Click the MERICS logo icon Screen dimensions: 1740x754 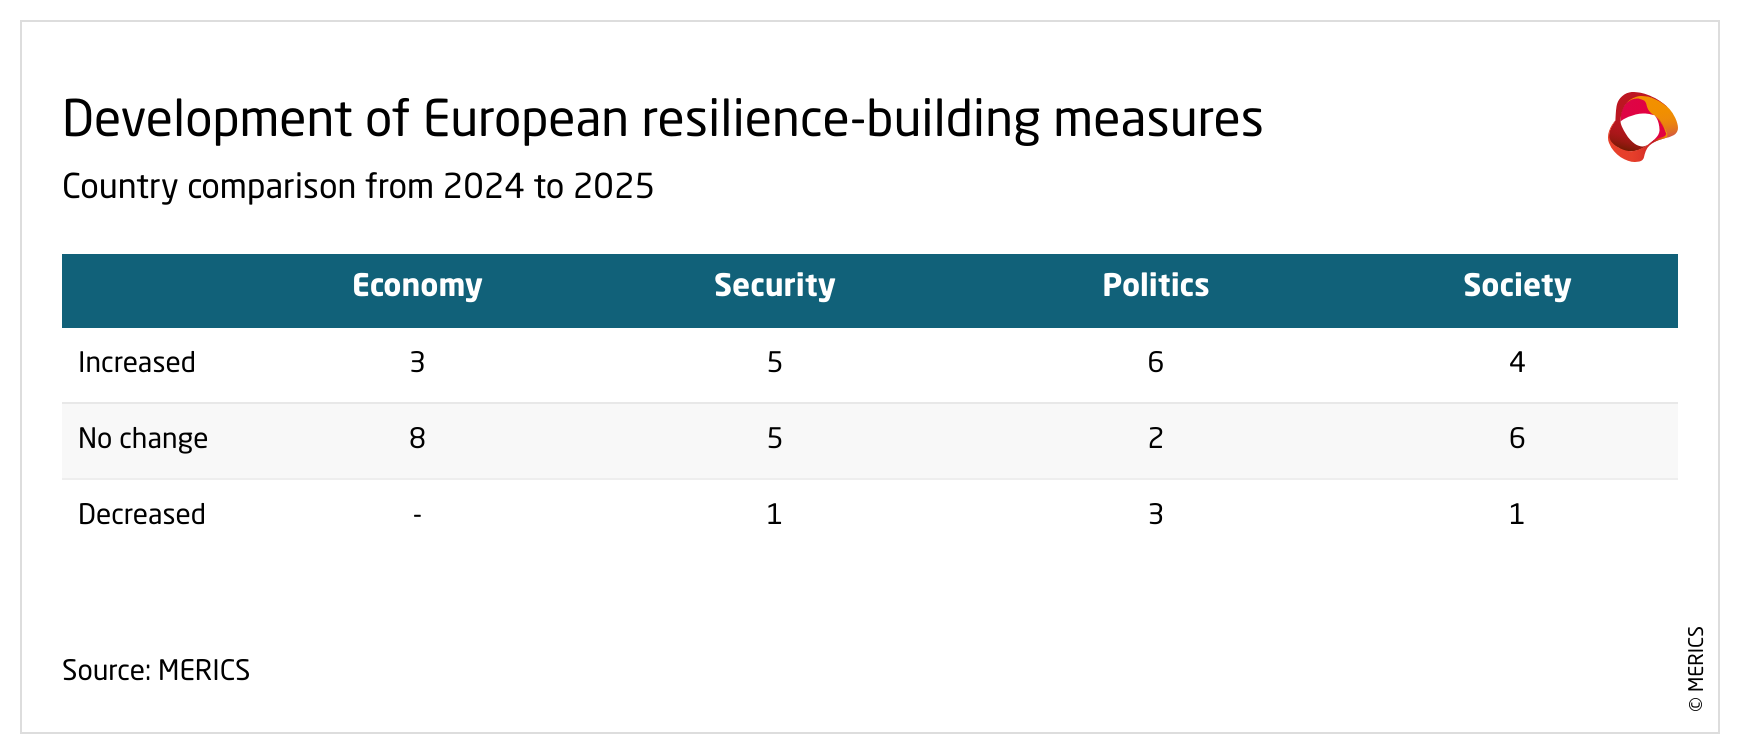[x=1641, y=127]
